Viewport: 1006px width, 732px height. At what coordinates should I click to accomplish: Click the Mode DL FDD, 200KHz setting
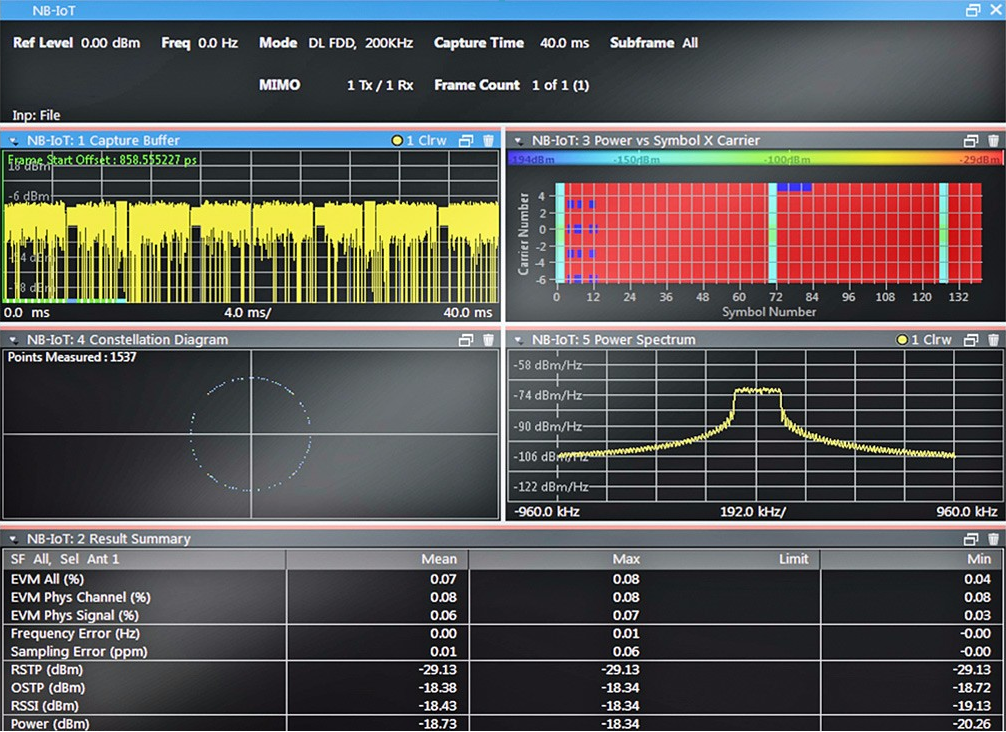pyautogui.click(x=336, y=43)
